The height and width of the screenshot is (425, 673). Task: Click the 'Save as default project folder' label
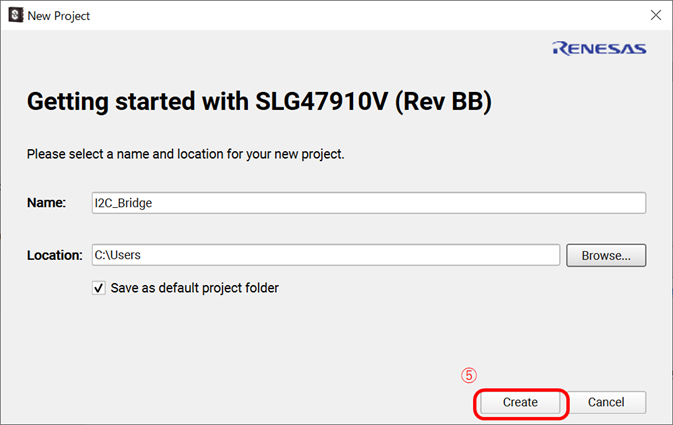[x=194, y=288]
